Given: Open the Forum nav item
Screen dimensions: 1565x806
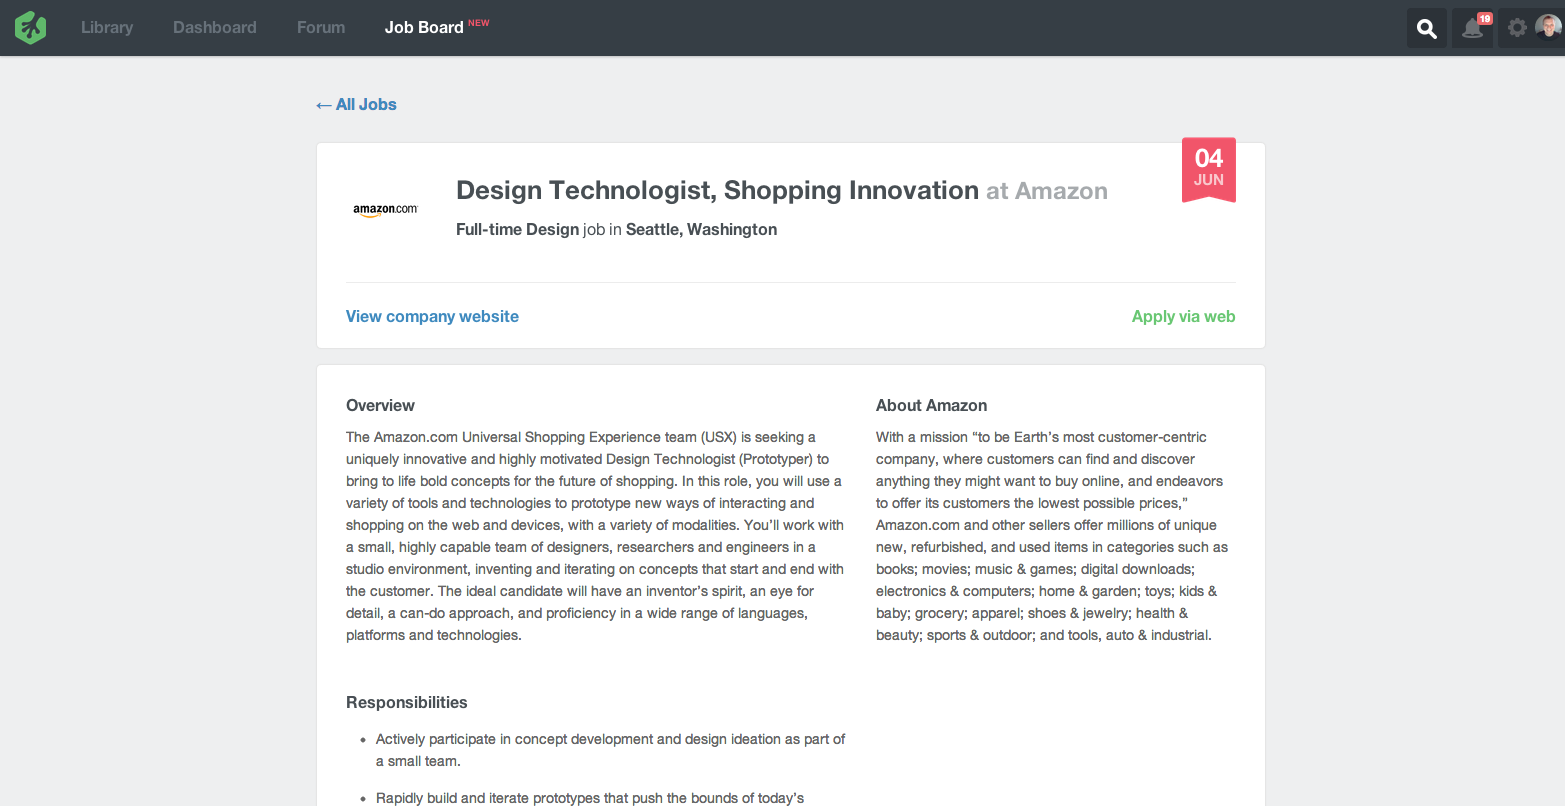Looking at the screenshot, I should click(321, 28).
